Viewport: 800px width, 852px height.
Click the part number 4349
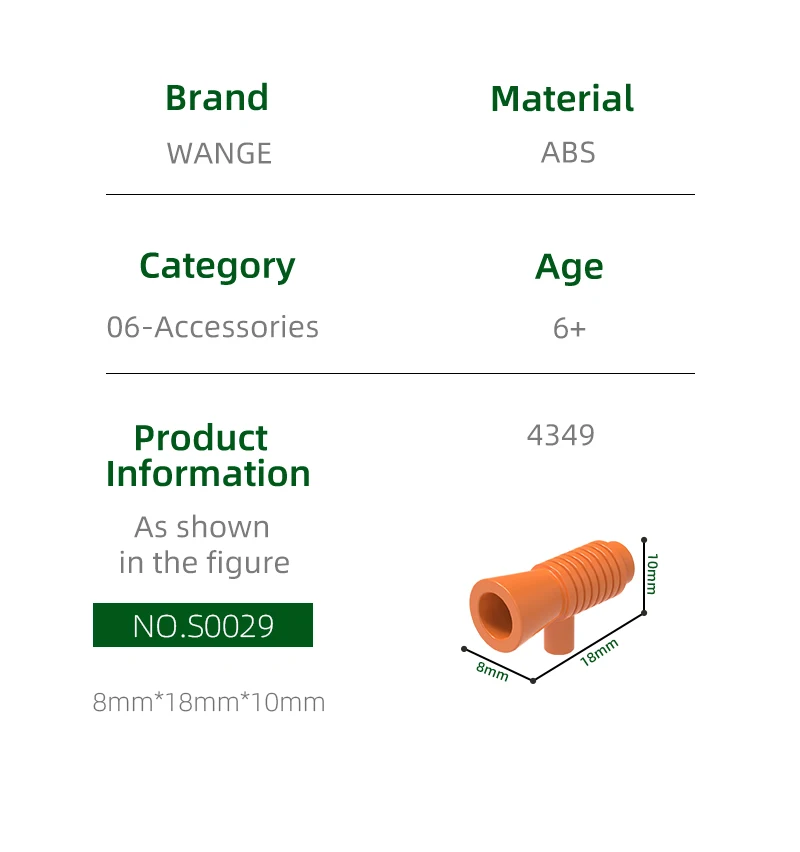(x=560, y=435)
